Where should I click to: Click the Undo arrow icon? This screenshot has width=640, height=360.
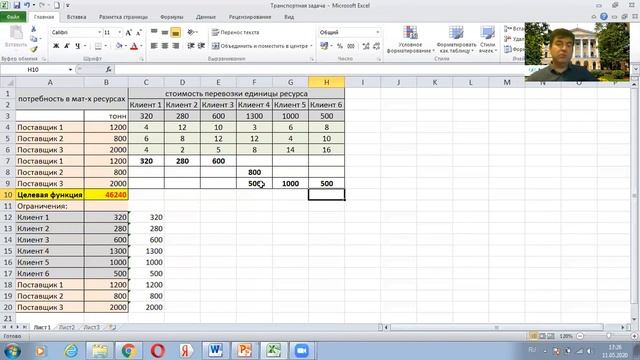(x=27, y=5)
